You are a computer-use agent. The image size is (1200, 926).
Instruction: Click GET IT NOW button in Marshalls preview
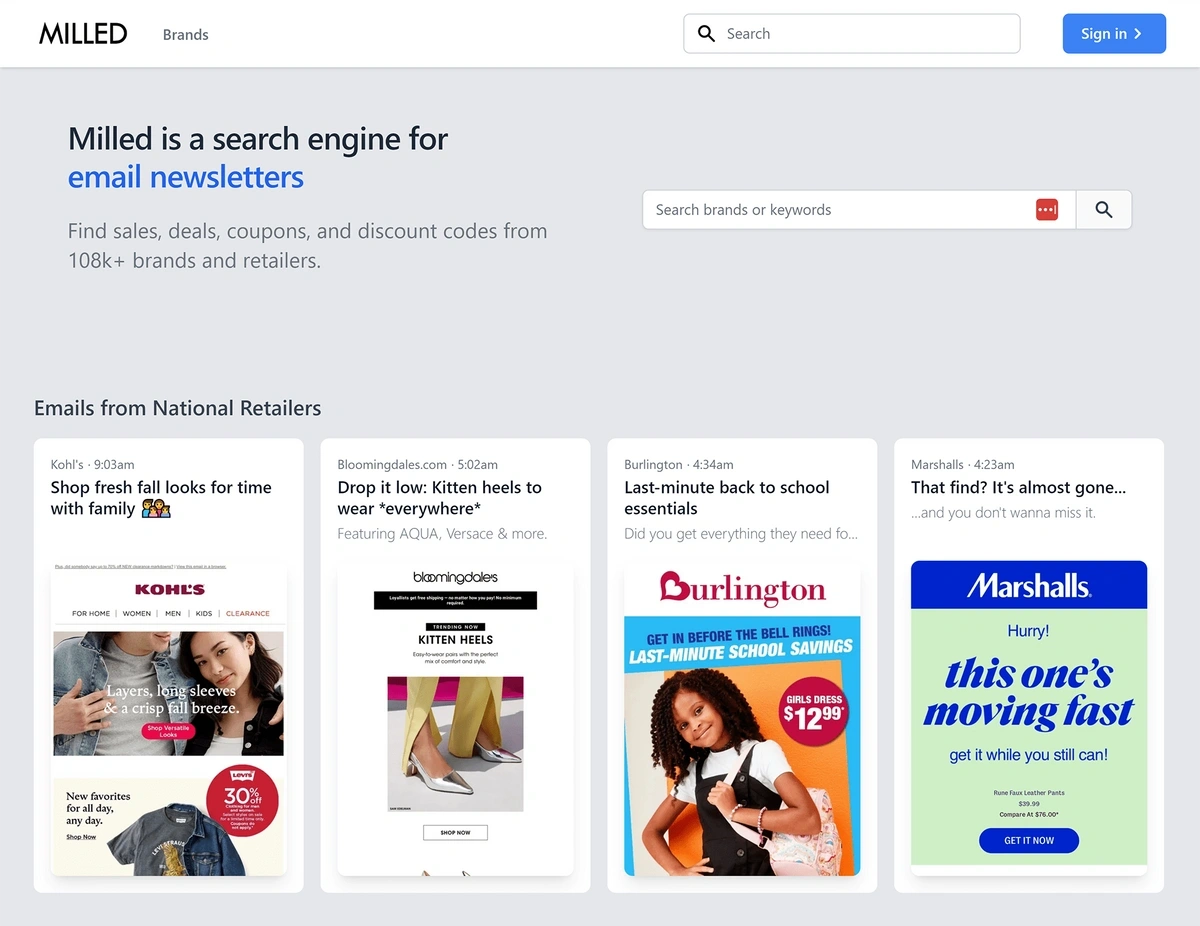pyautogui.click(x=1029, y=841)
